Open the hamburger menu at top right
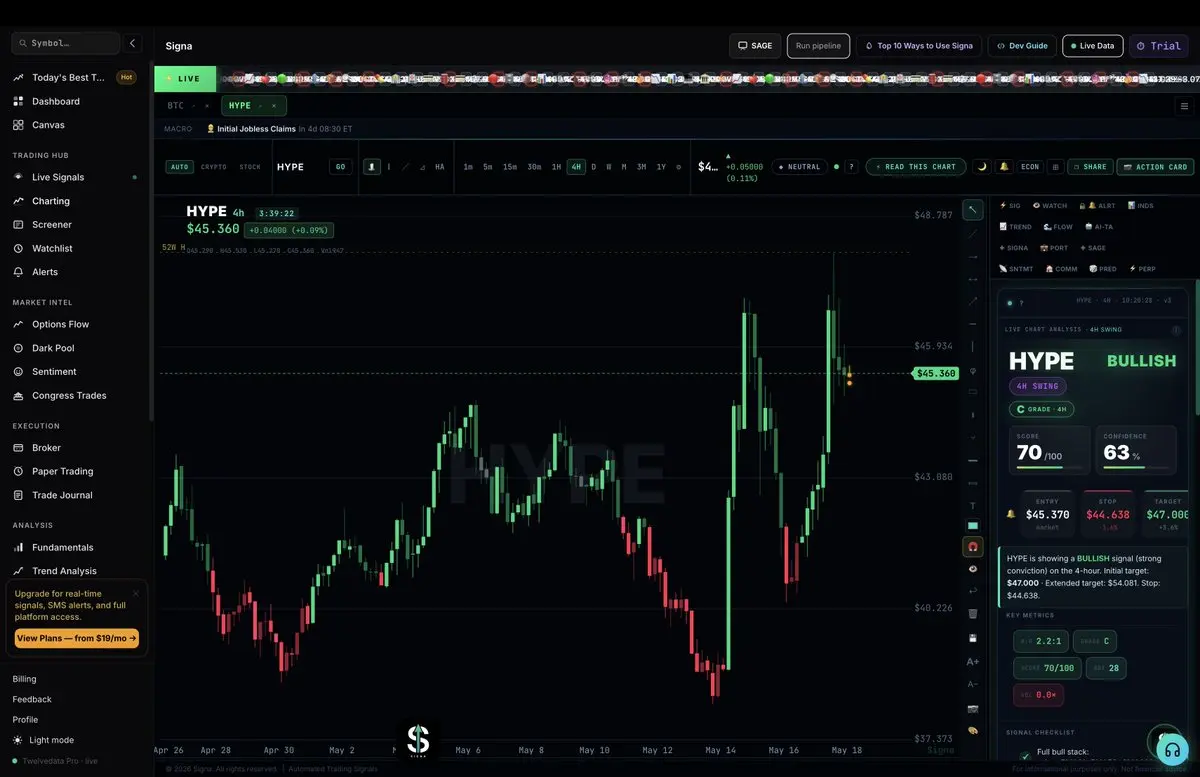Screen dimensions: 1200x777 [1184, 106]
